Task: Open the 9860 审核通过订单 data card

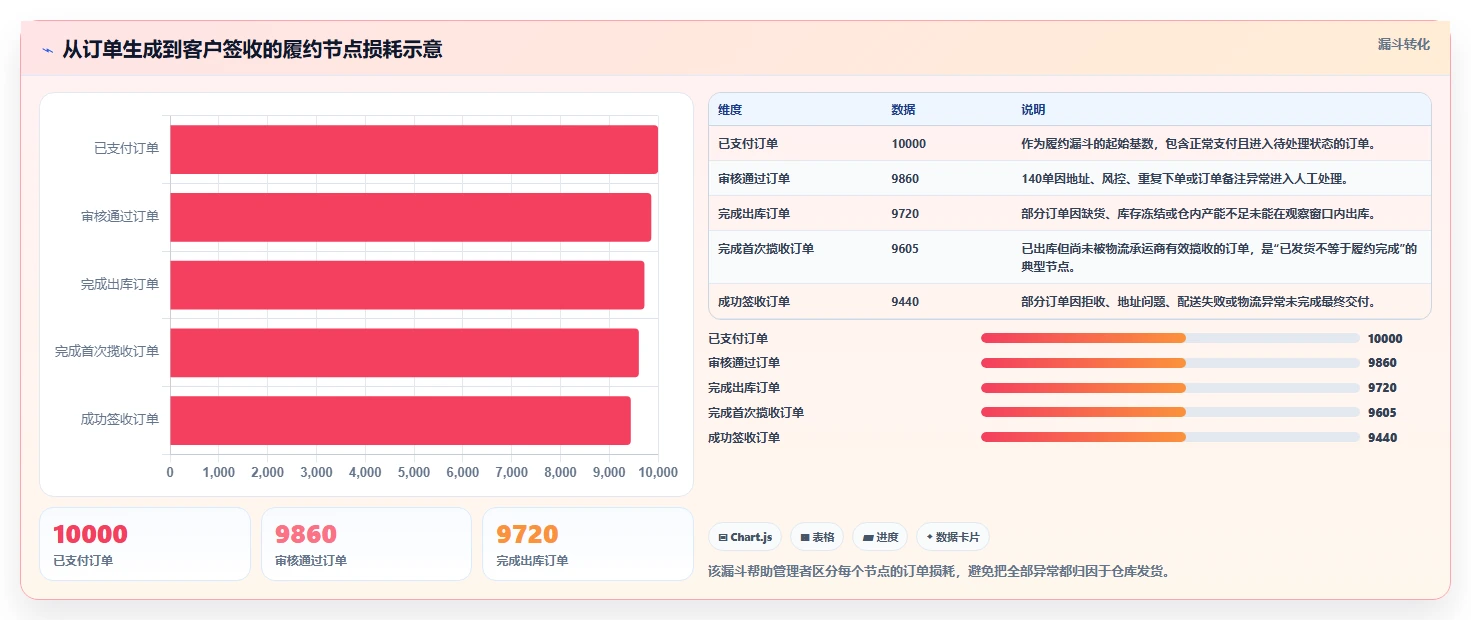Action: click(x=366, y=544)
